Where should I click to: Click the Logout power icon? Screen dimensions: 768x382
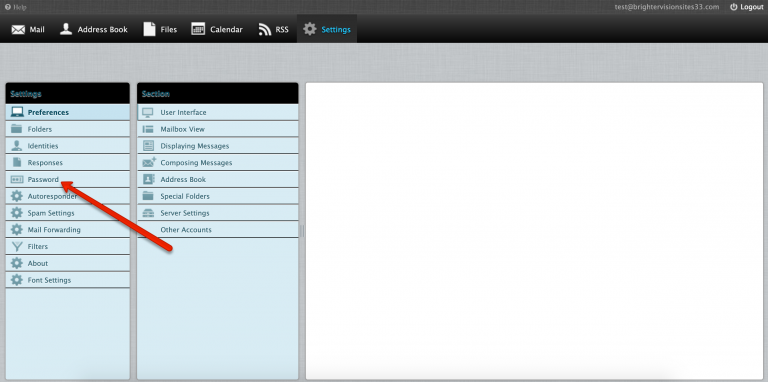click(733, 7)
